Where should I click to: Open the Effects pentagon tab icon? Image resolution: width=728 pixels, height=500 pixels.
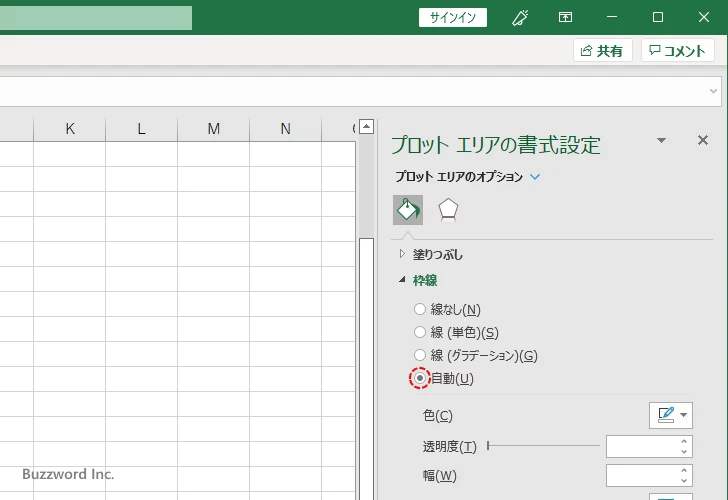click(448, 210)
